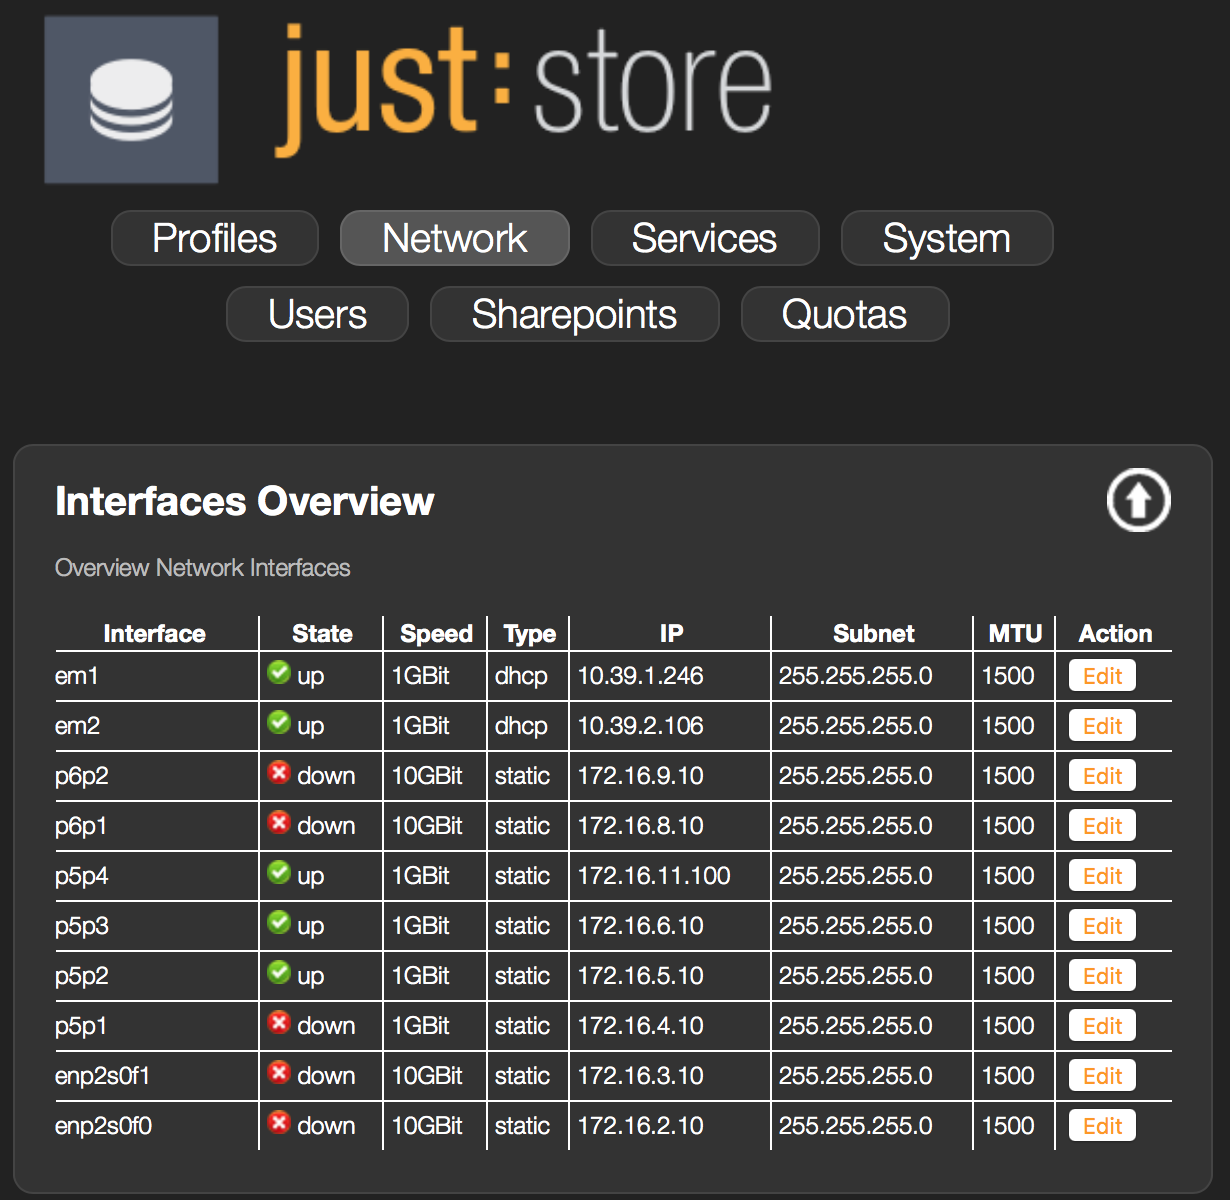Edit the p5p2 interface
This screenshot has width=1230, height=1200.
click(1102, 976)
